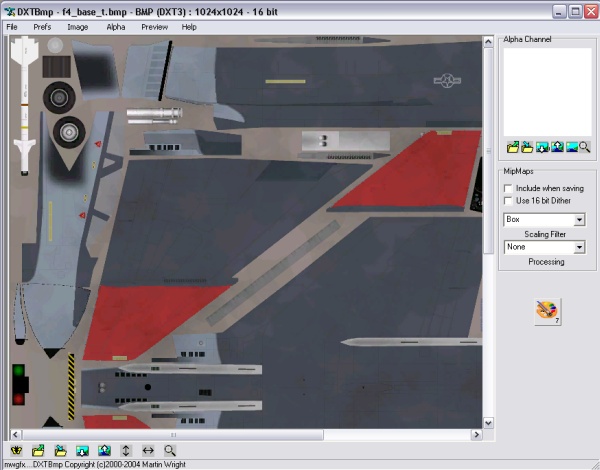Expand the Box scaling filter dropdown
This screenshot has width=600, height=470.
tap(579, 219)
